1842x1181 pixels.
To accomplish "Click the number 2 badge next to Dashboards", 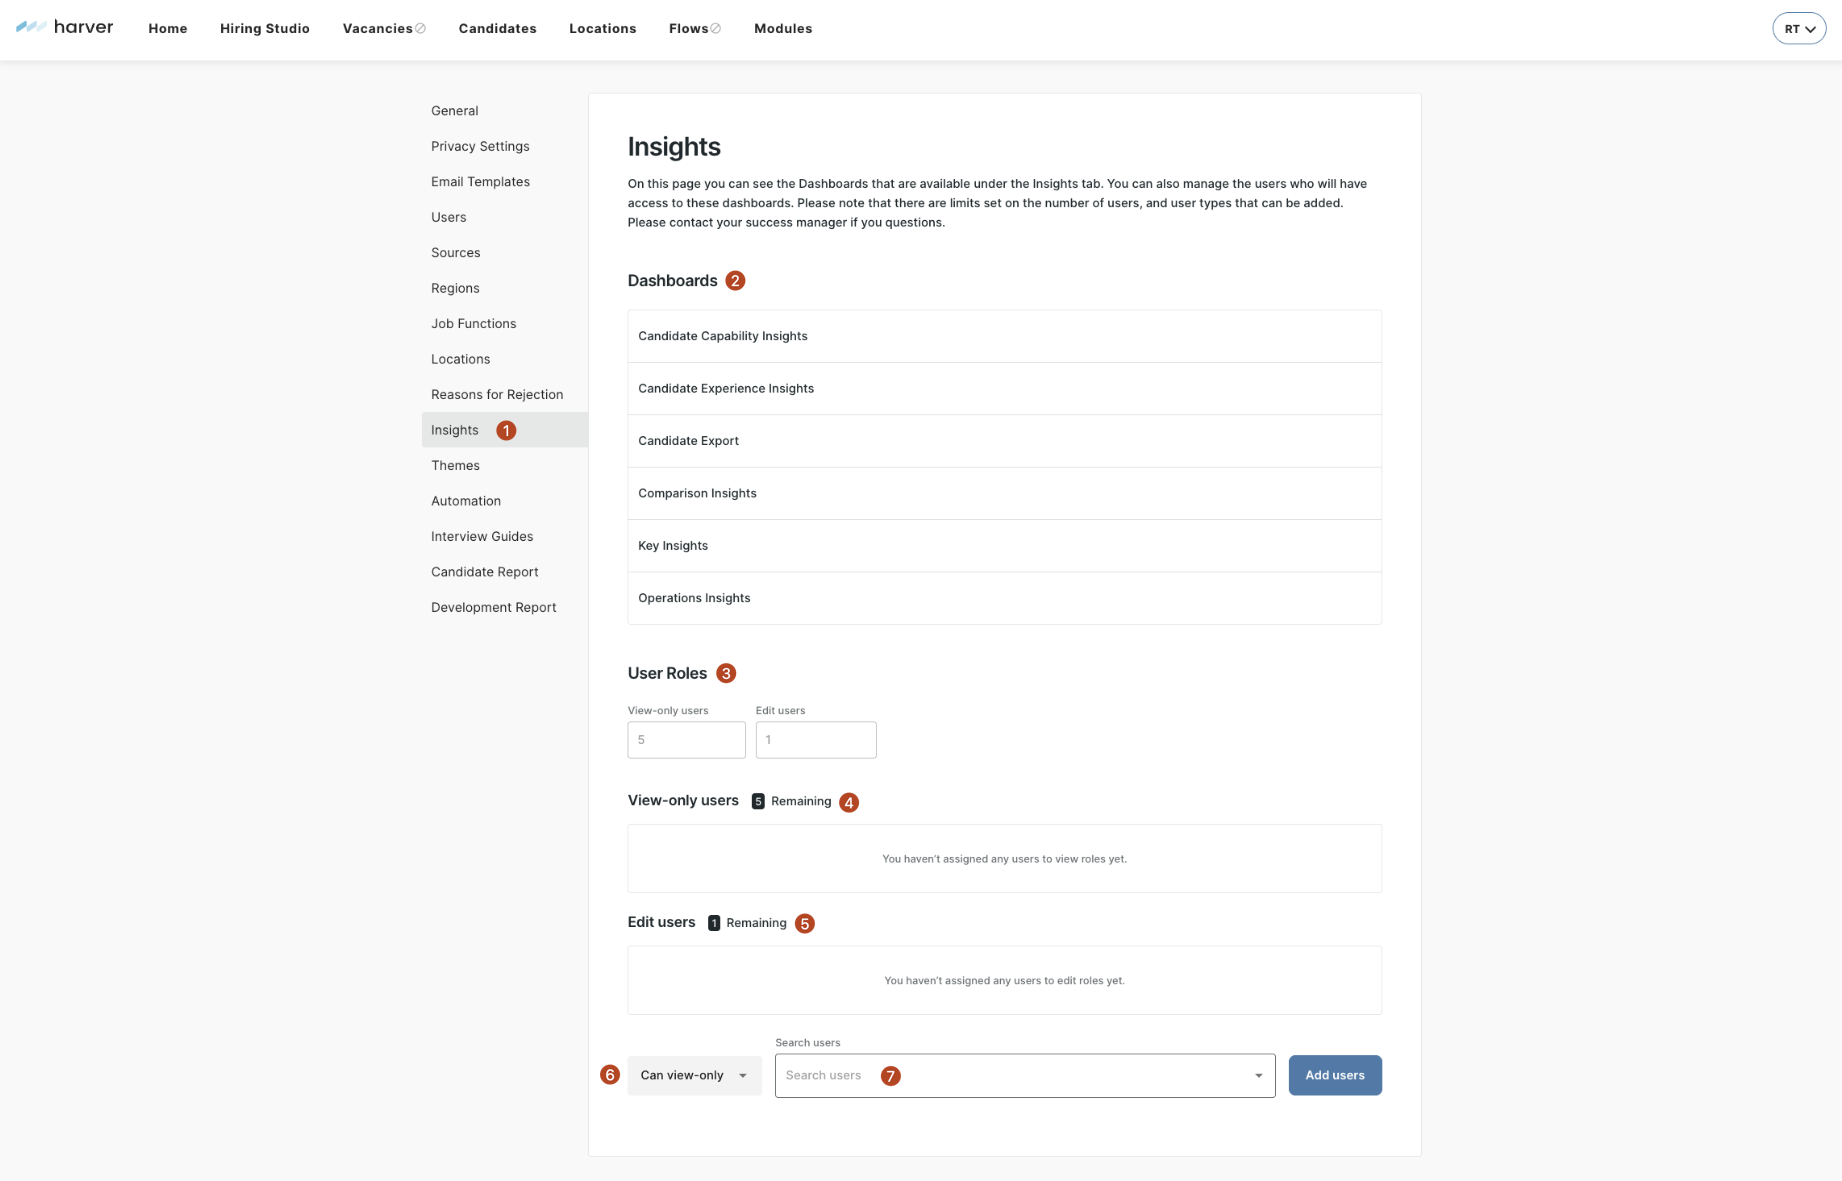I will coord(735,281).
